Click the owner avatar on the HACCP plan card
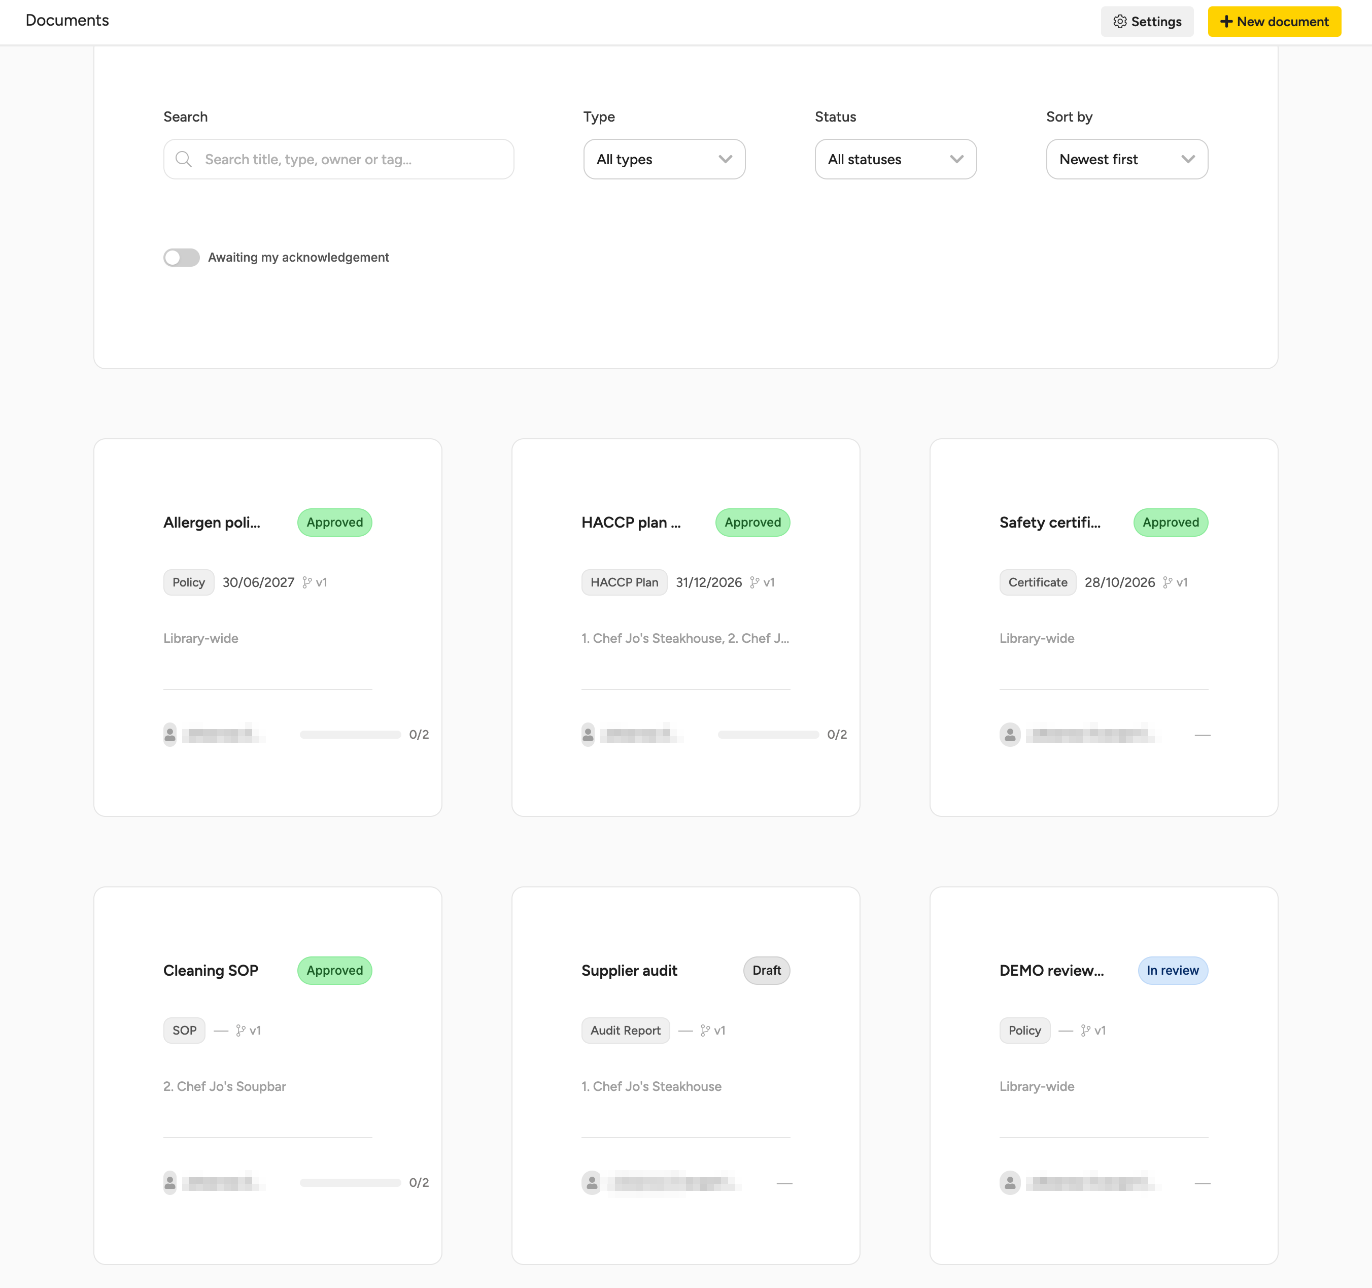Screen dimensions: 1372x1288 [588, 734]
